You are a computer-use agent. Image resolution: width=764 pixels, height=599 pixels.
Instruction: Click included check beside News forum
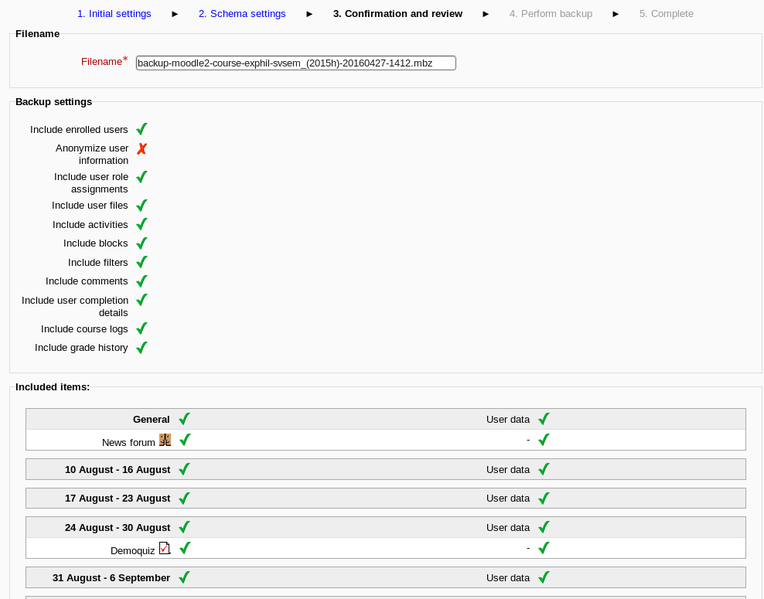185,440
